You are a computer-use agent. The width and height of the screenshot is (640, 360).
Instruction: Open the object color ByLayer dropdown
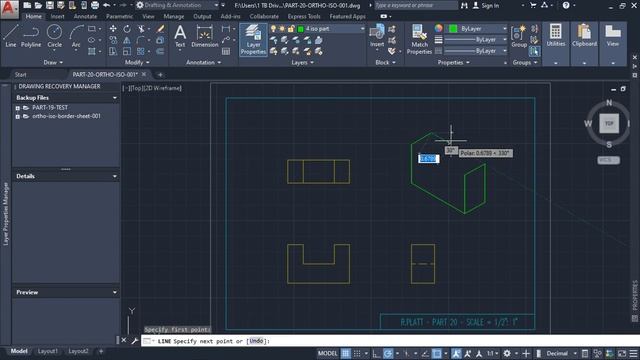(478, 29)
